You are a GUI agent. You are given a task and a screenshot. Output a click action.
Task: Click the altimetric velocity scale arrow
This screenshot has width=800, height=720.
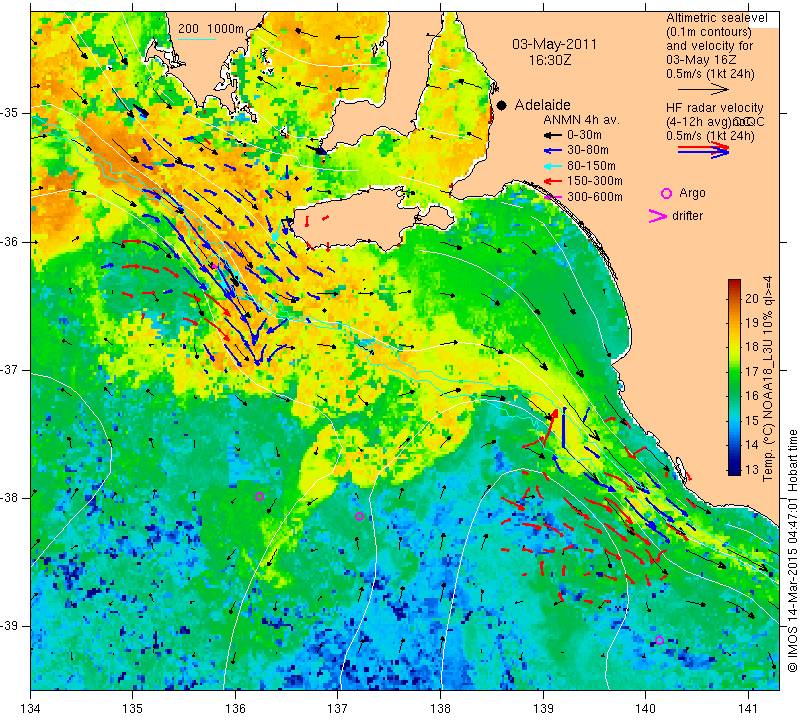click(703, 90)
